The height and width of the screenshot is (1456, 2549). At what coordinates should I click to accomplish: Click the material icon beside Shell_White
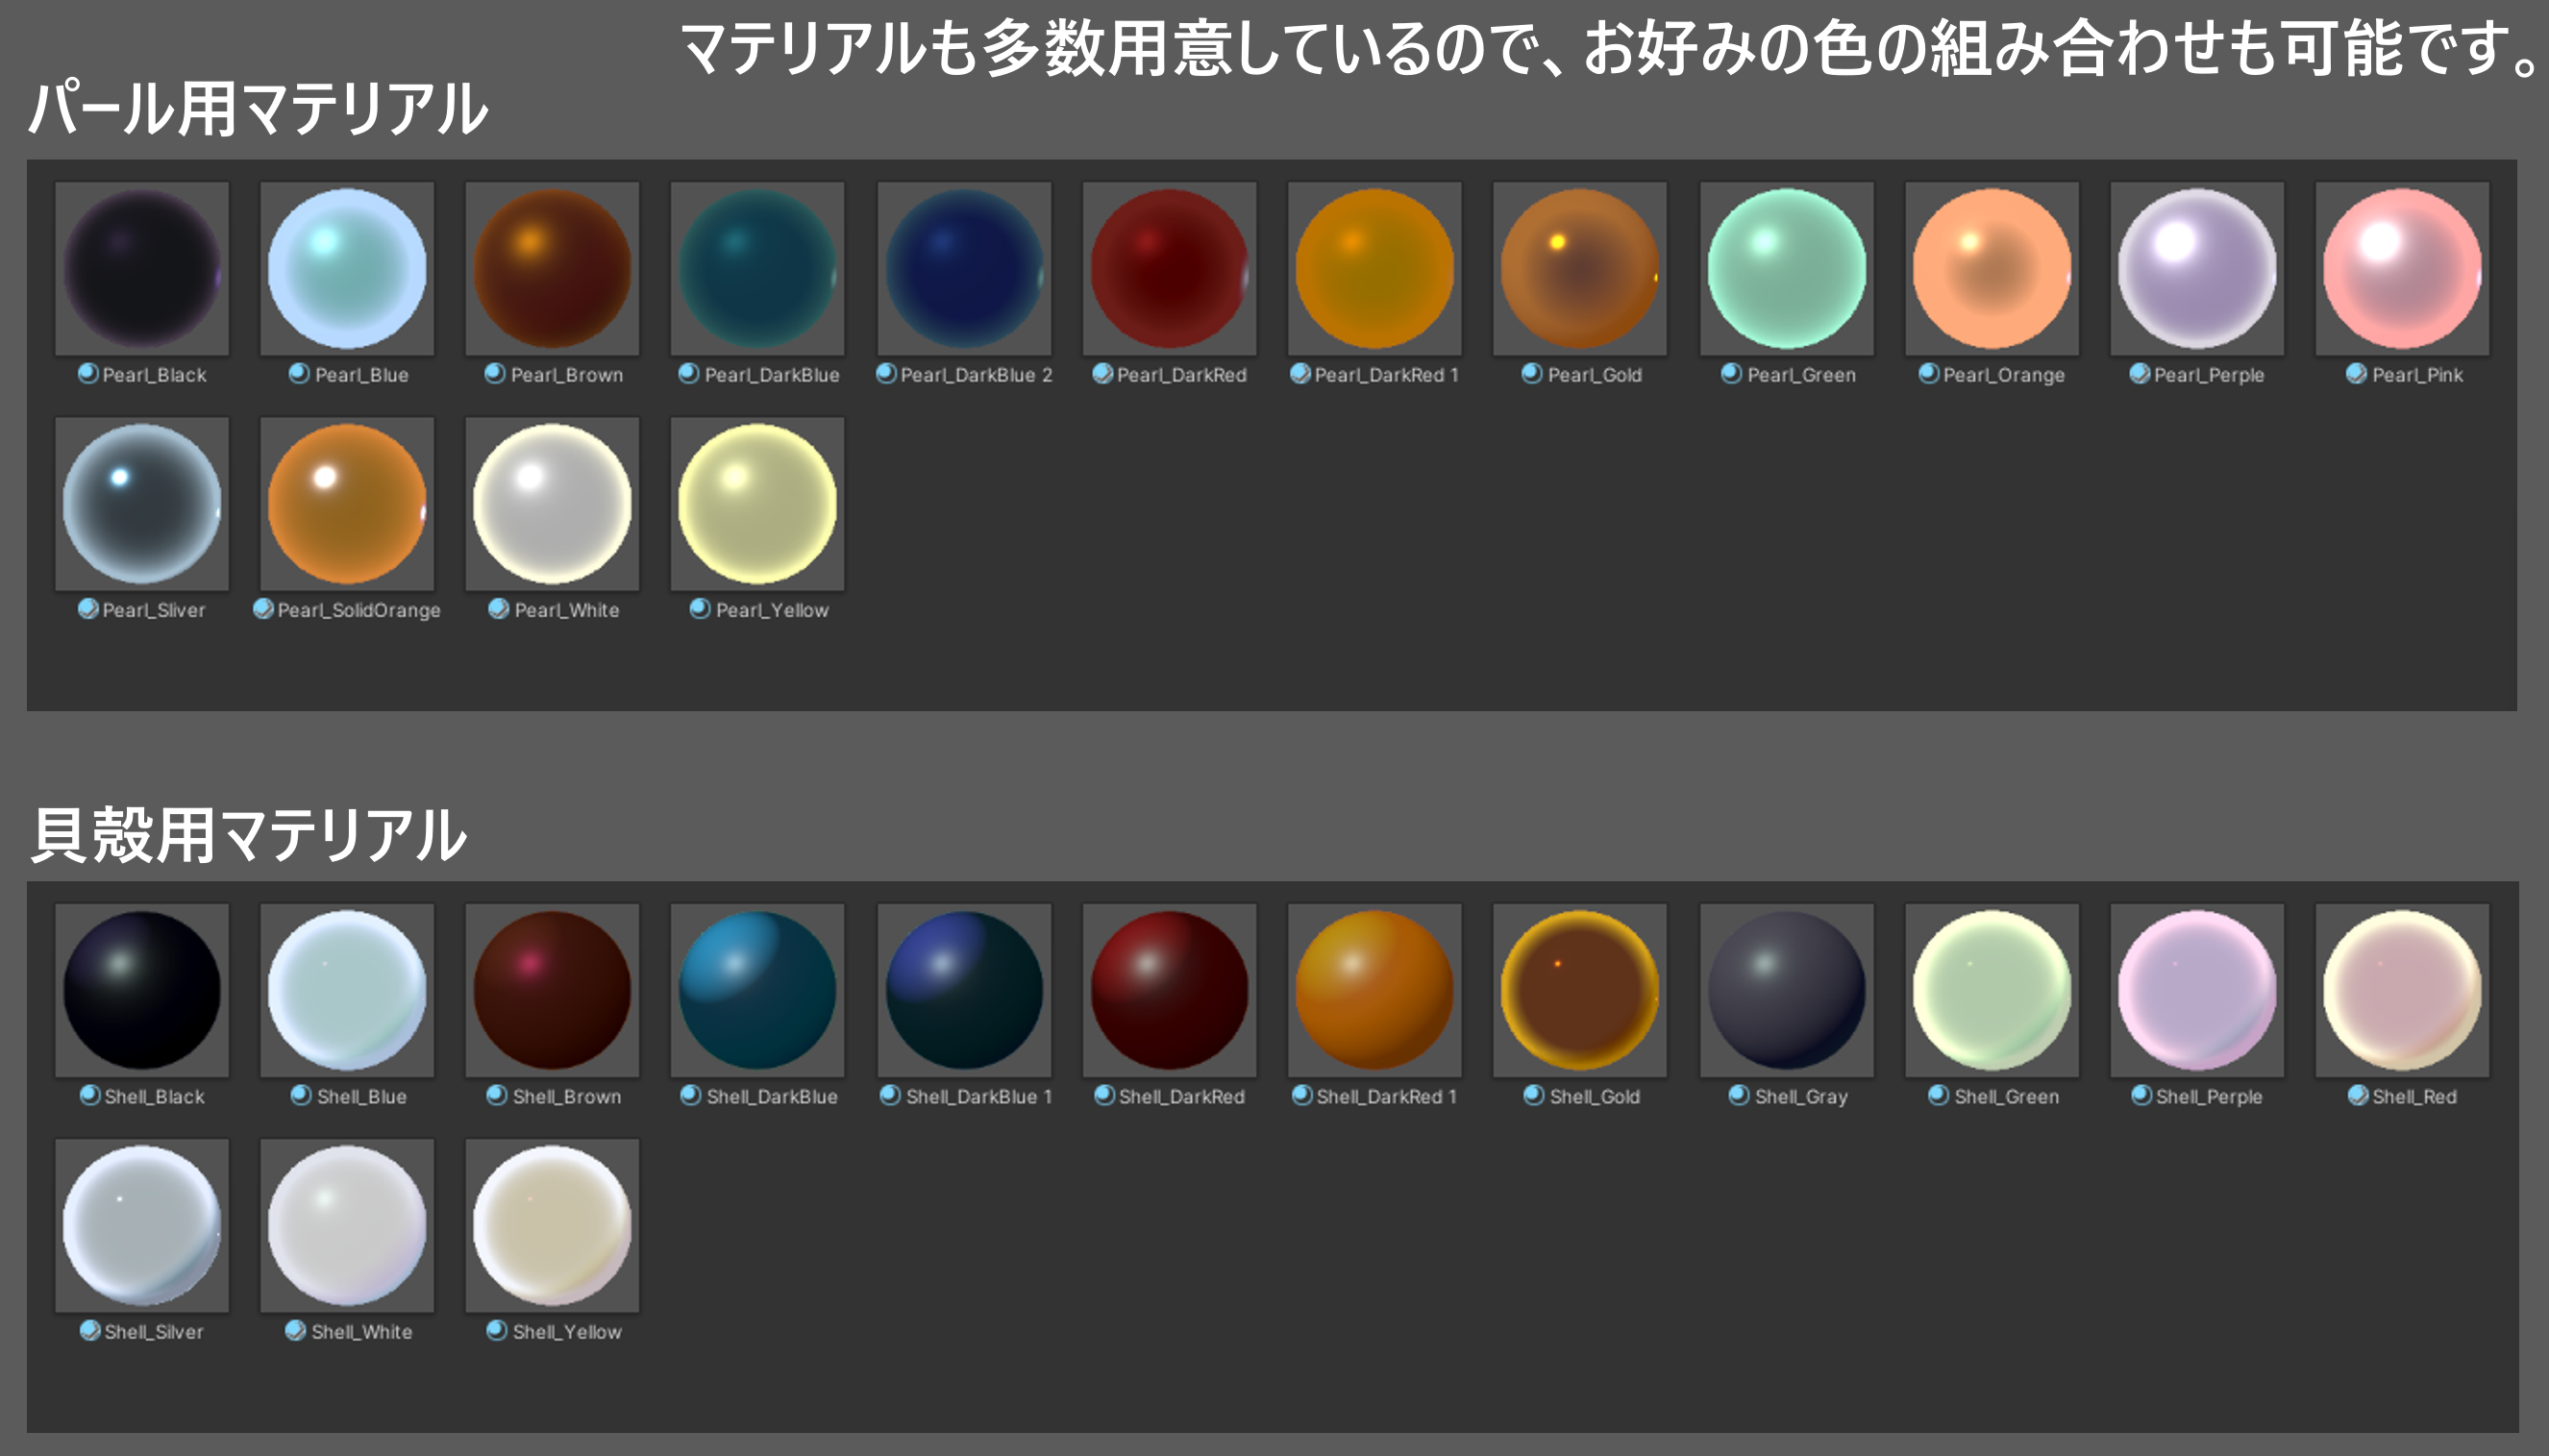(295, 1331)
